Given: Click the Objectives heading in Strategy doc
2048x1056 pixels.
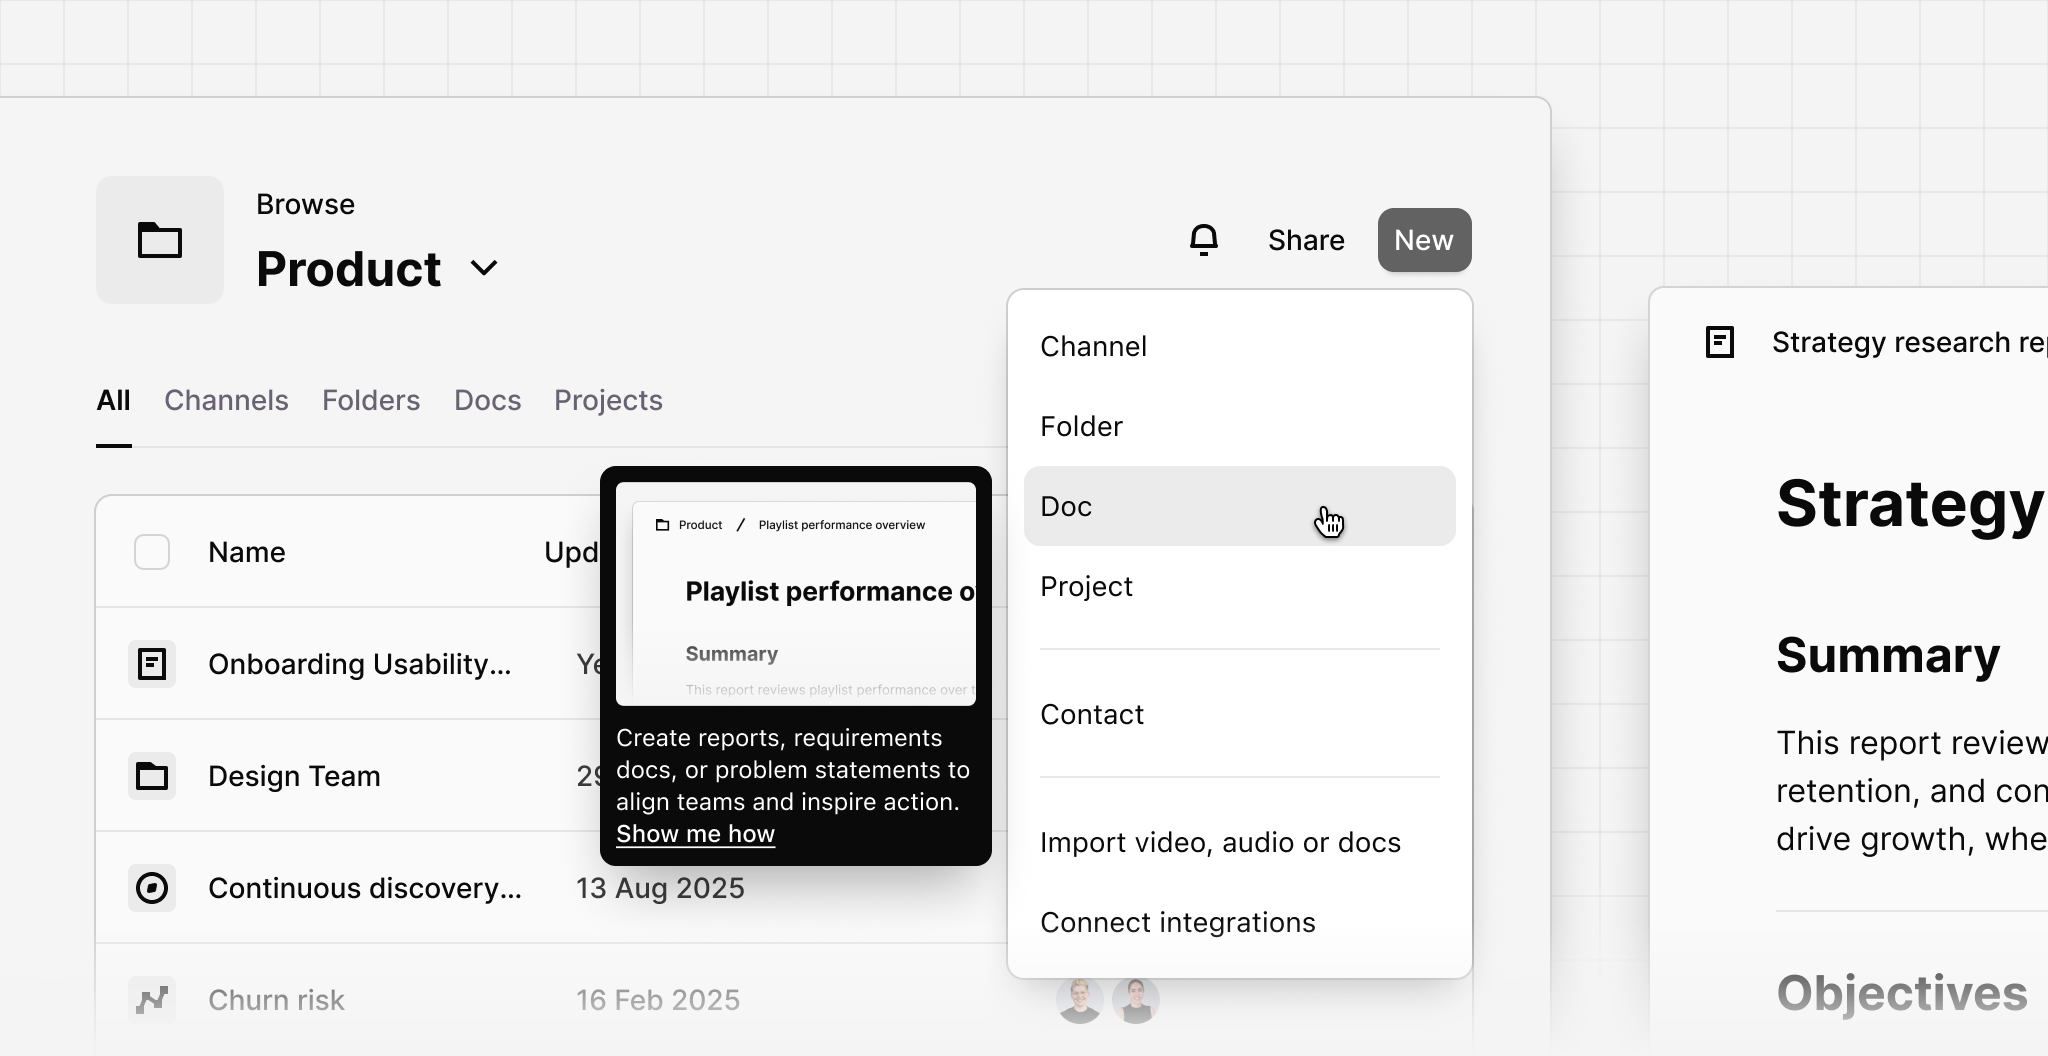Looking at the screenshot, I should coord(1902,993).
